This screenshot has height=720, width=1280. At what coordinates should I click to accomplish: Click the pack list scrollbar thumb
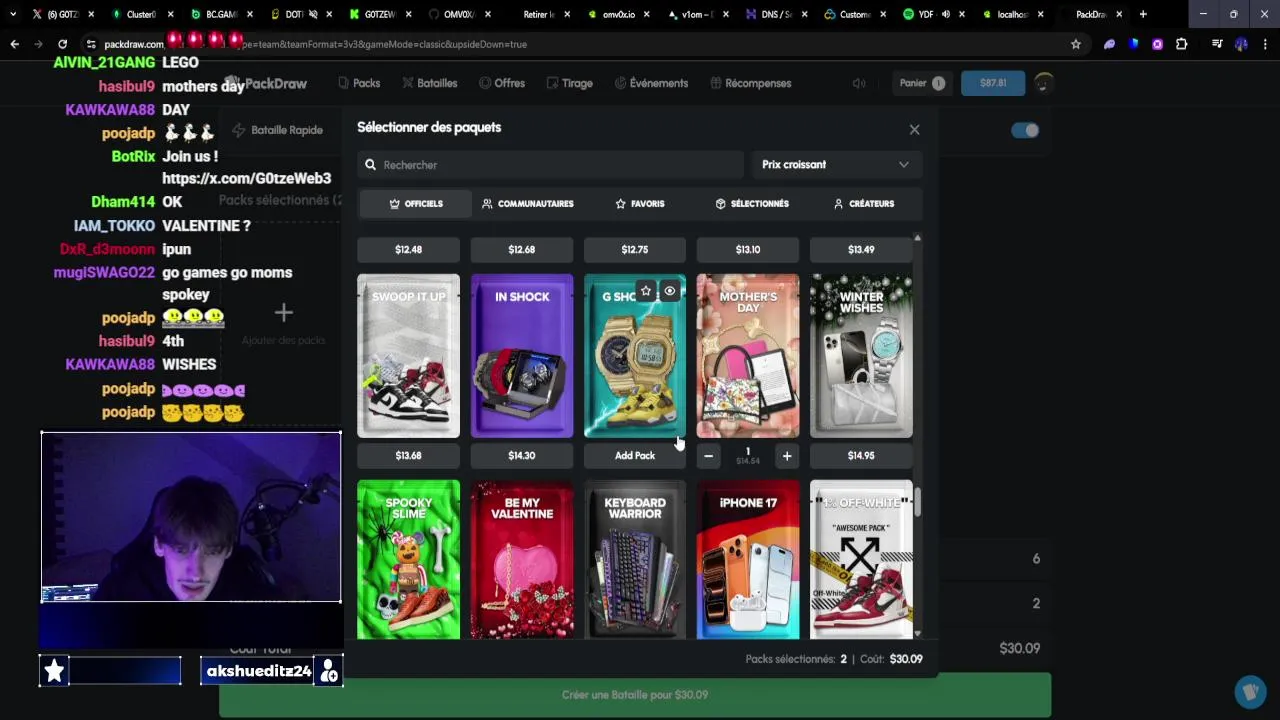(x=917, y=503)
